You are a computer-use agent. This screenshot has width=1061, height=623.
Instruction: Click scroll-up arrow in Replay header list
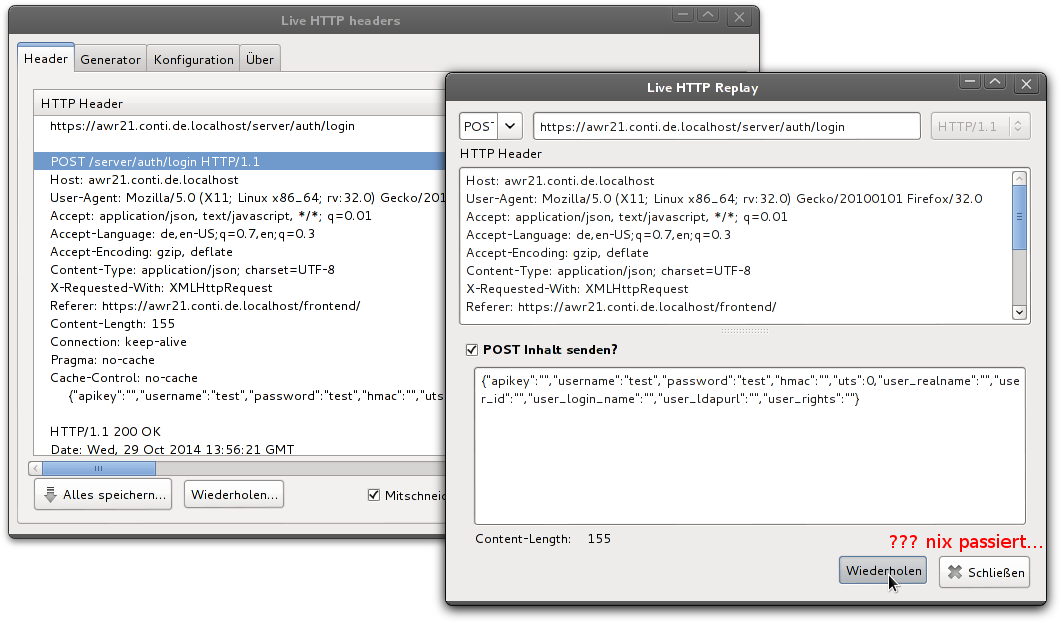pos(1020,179)
